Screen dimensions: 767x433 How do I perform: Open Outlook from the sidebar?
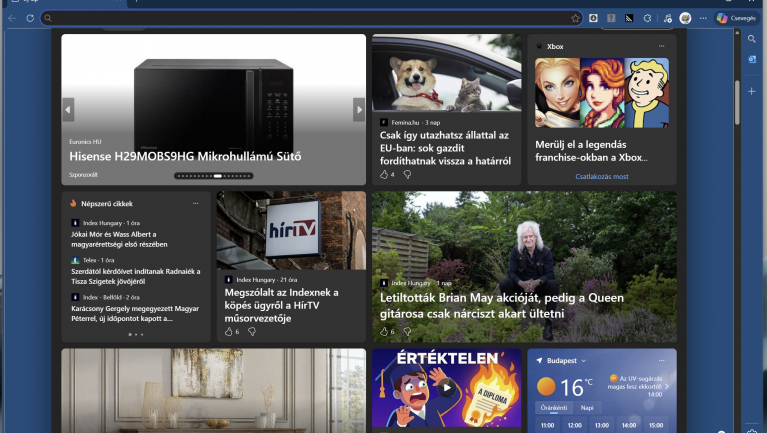point(751,59)
